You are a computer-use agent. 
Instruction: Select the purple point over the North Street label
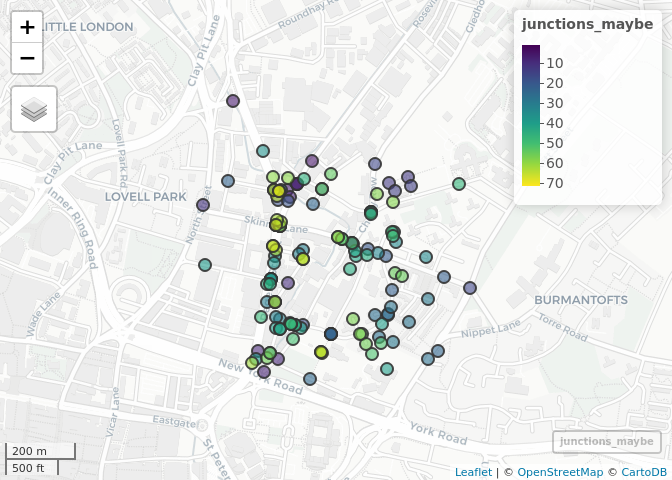pyautogui.click(x=203, y=205)
